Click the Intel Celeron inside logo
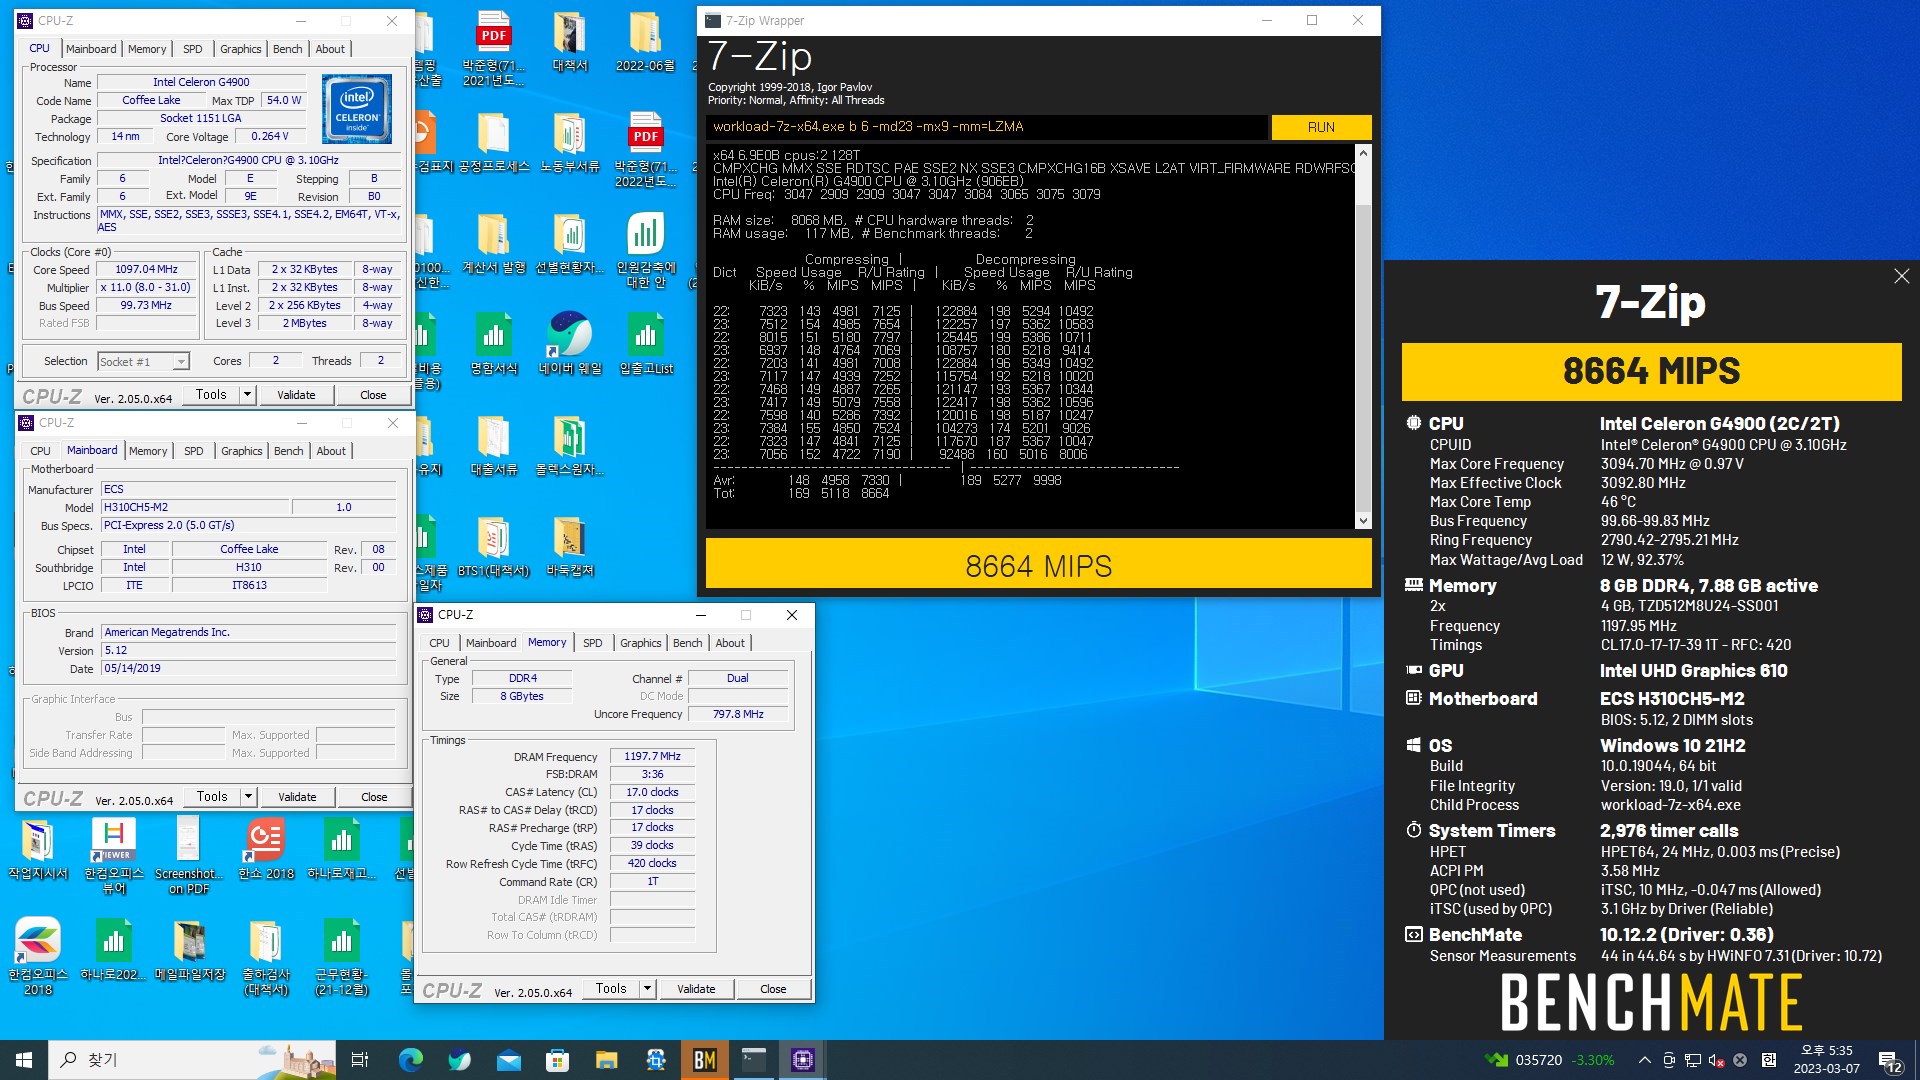 (357, 110)
